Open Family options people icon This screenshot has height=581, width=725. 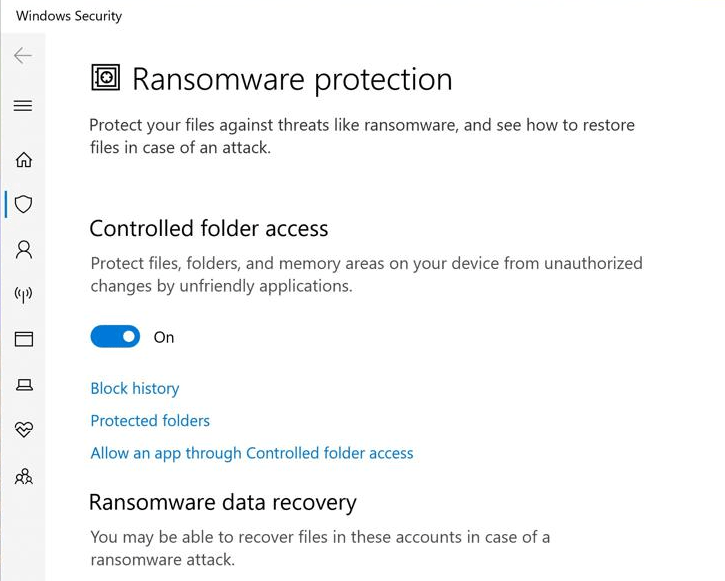[x=23, y=476]
